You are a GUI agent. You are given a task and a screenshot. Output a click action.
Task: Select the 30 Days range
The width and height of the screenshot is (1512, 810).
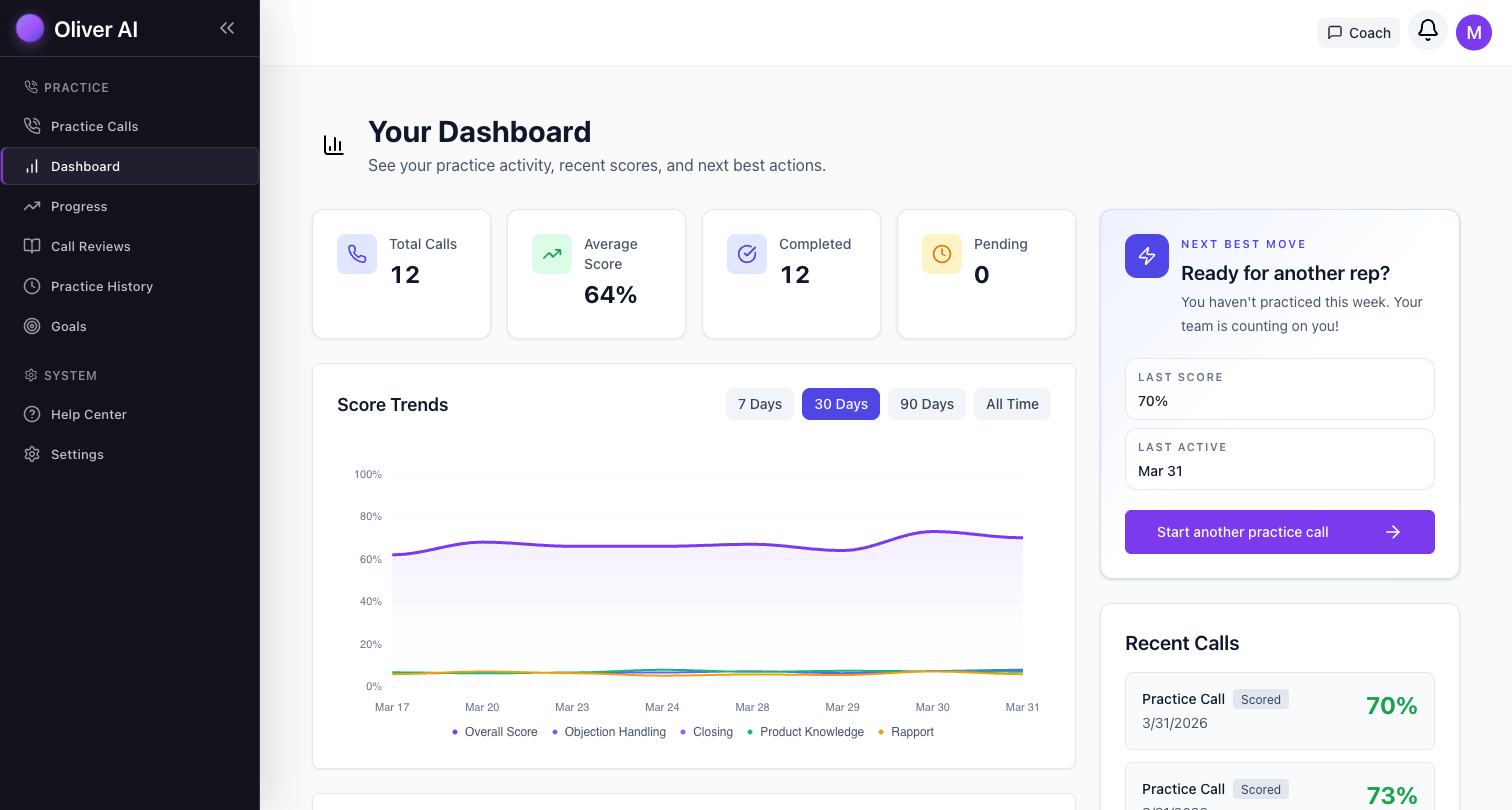coord(841,404)
